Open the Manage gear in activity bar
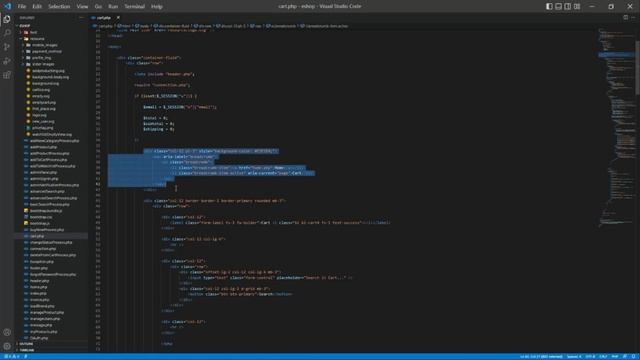Image resolution: width=640 pixels, height=360 pixels. pyautogui.click(x=7, y=346)
